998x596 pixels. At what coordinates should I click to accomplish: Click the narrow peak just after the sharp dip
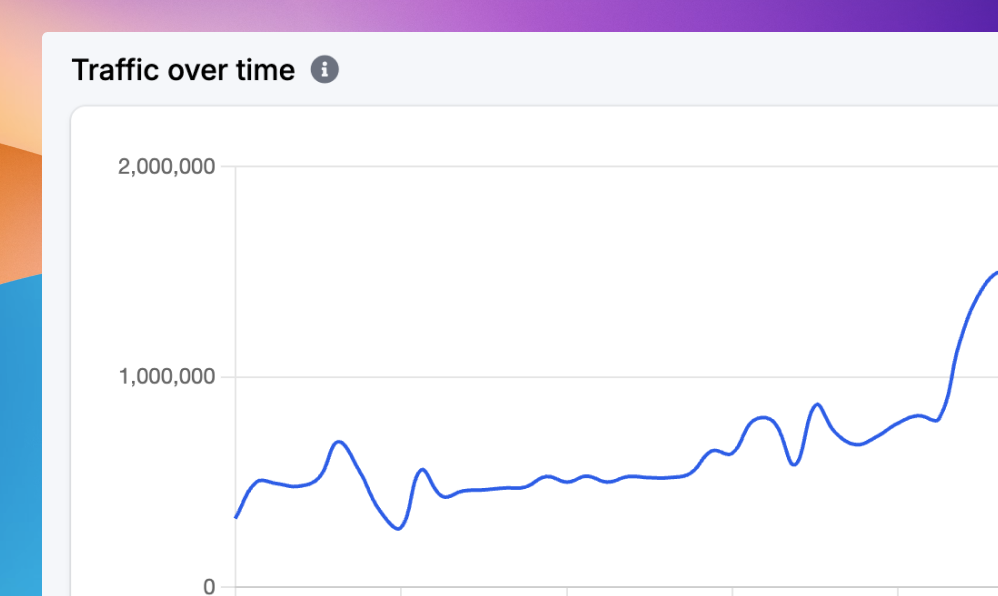[817, 404]
